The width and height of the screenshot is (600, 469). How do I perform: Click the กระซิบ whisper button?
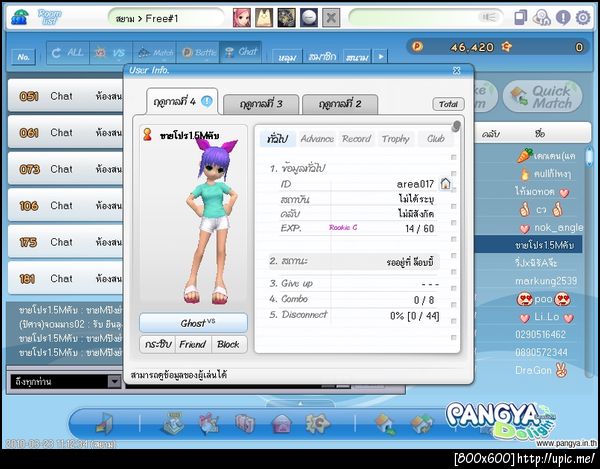pyautogui.click(x=157, y=344)
